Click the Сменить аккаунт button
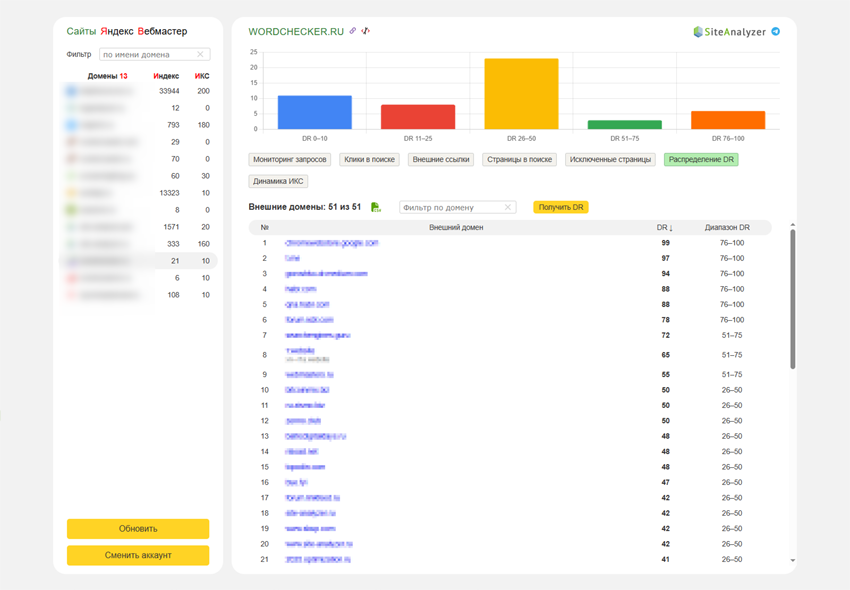Image resolution: width=850 pixels, height=590 pixels. click(138, 555)
